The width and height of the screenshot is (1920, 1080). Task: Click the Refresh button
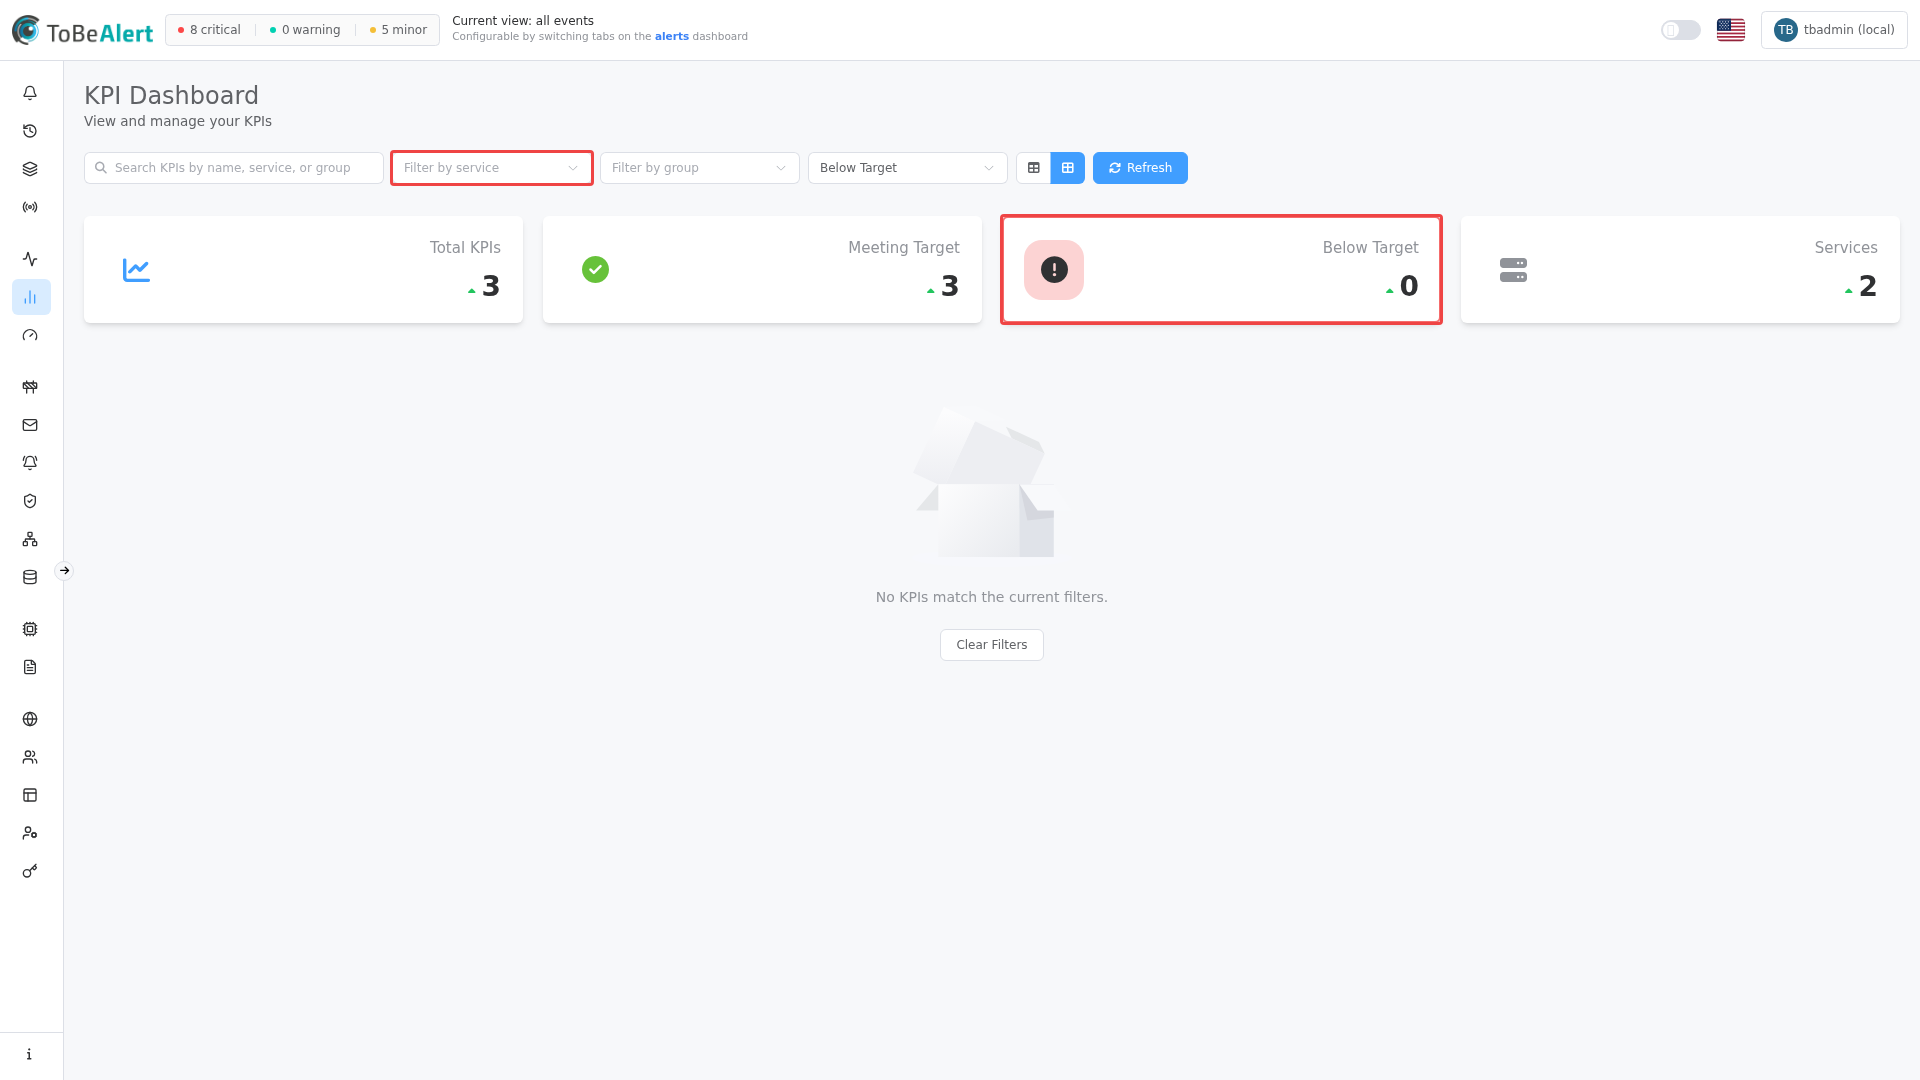(x=1140, y=168)
